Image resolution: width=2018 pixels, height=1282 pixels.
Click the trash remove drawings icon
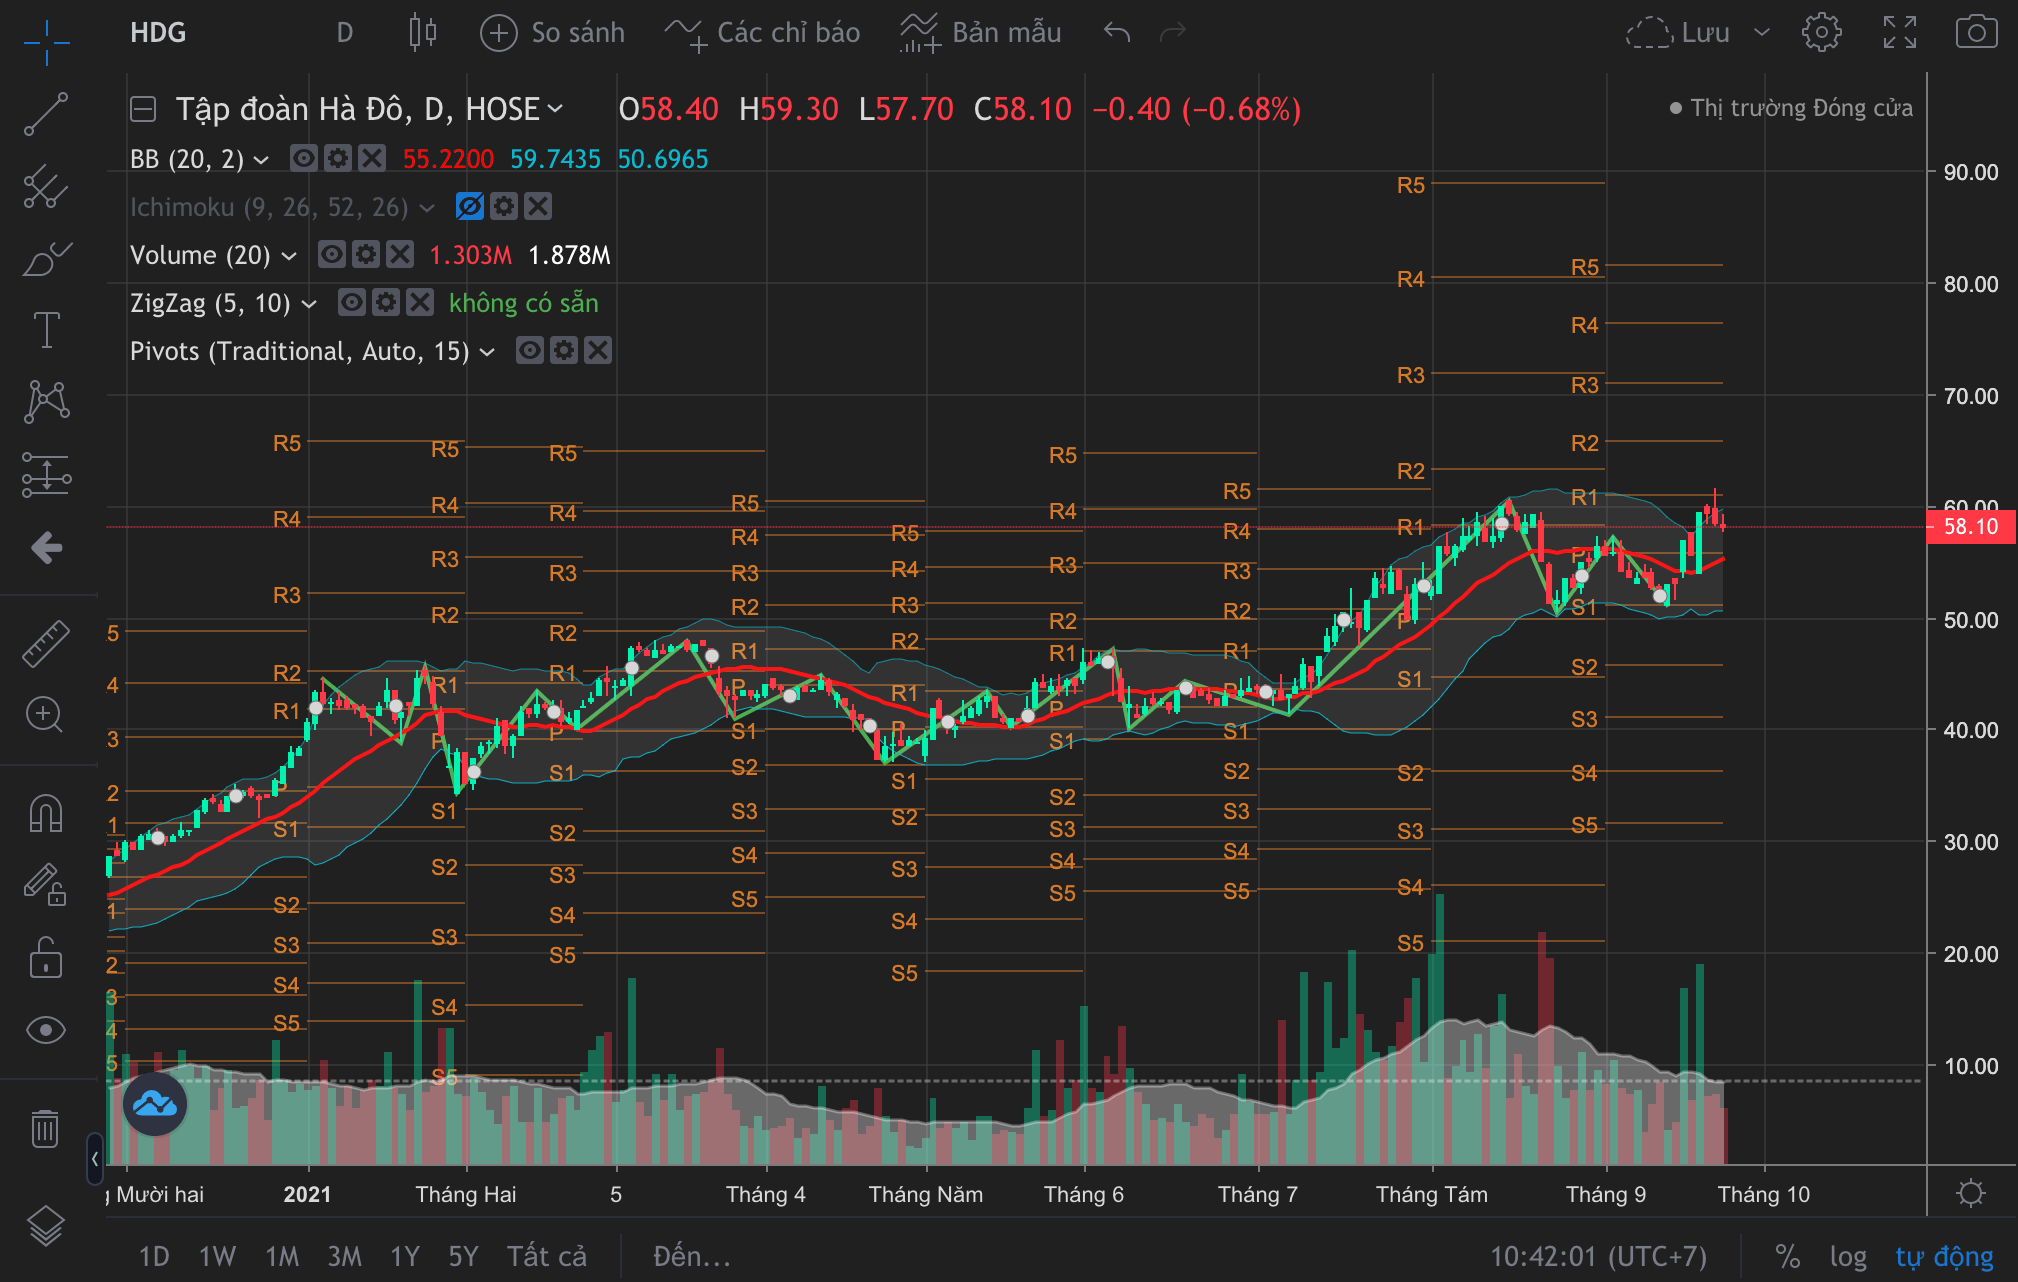pyautogui.click(x=46, y=1128)
